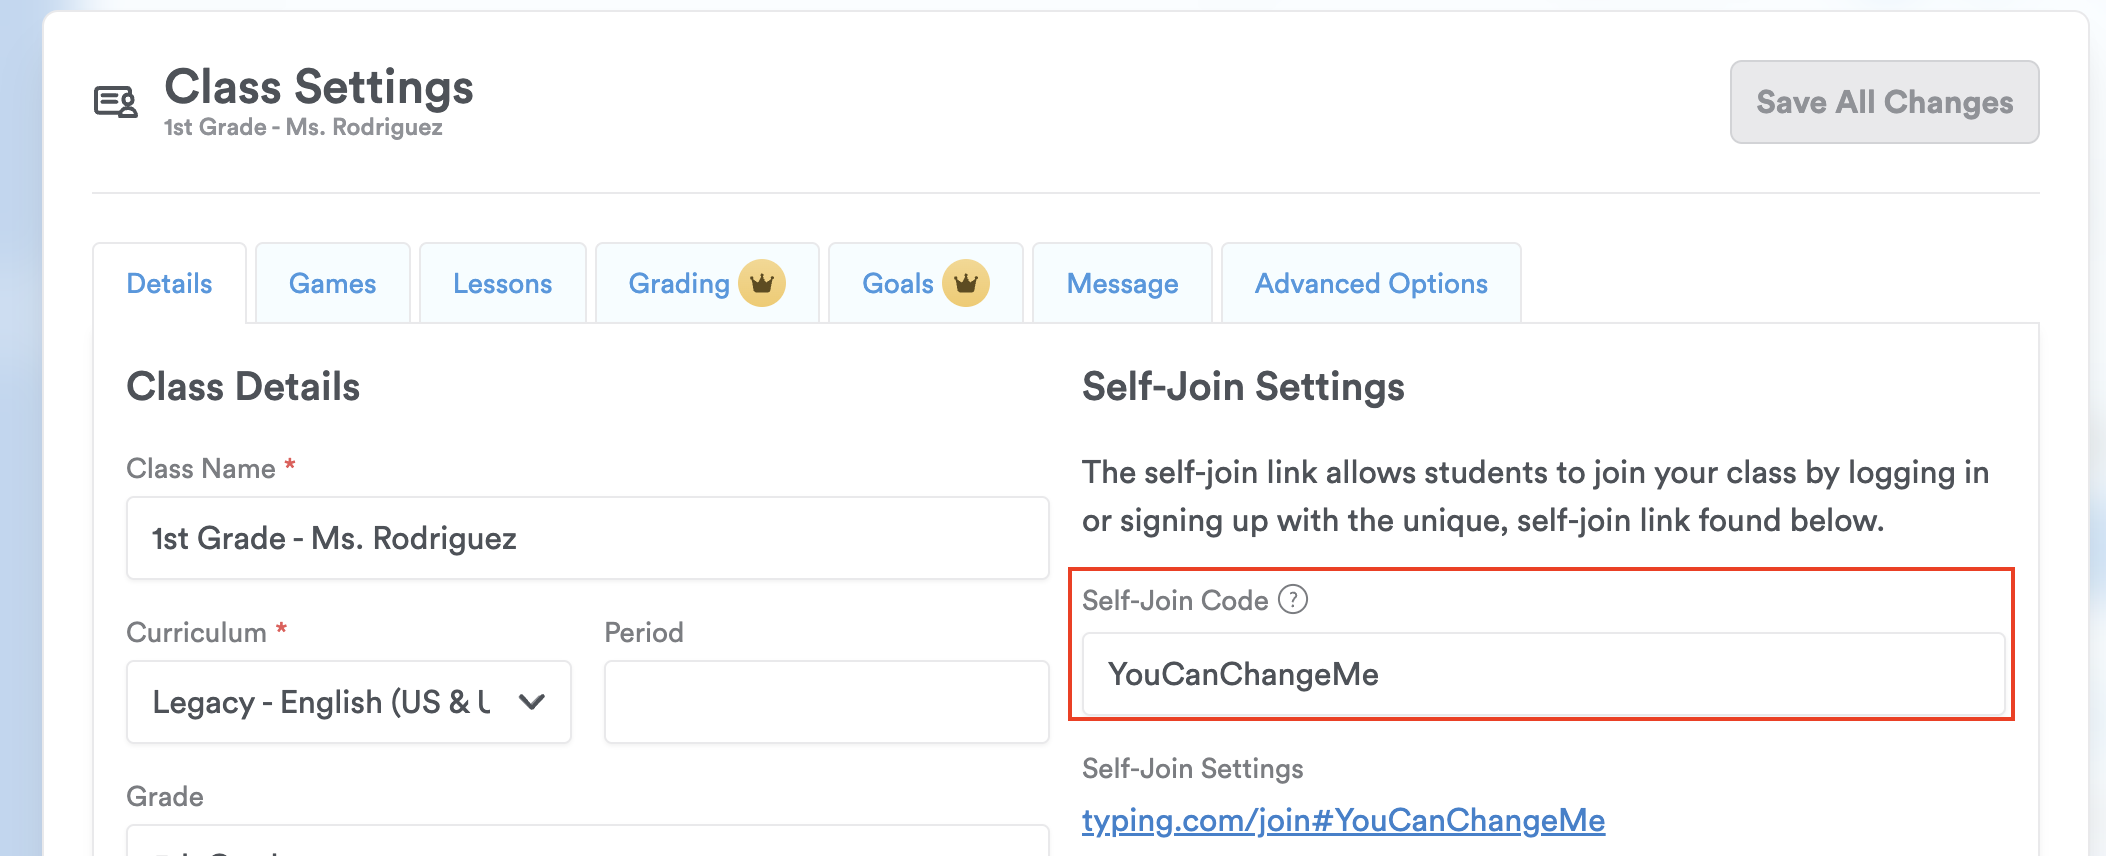2106x856 pixels.
Task: Open the Games tab
Action: pyautogui.click(x=332, y=284)
